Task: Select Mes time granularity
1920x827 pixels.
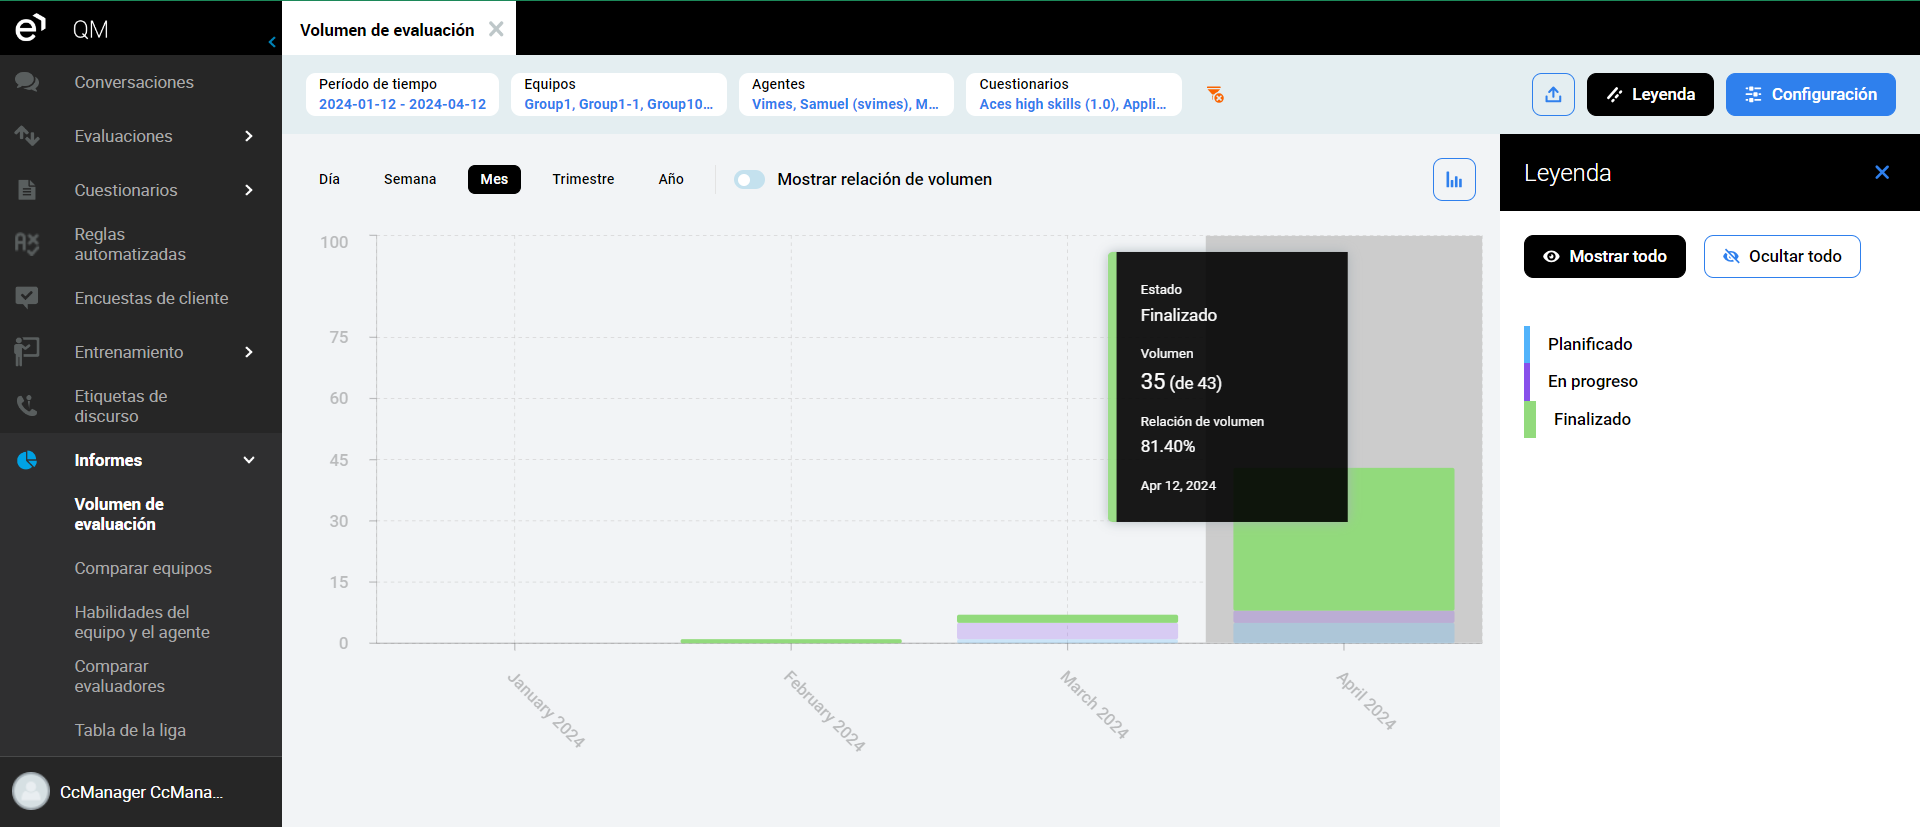Action: tap(494, 179)
